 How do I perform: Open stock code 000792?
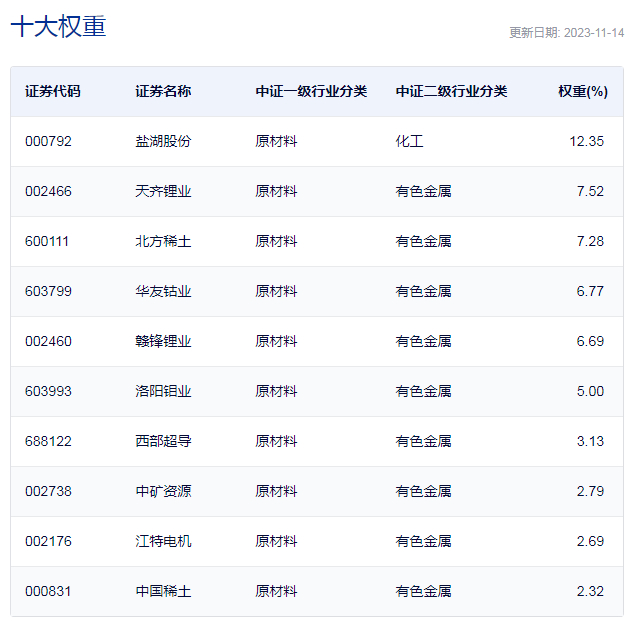(x=48, y=141)
